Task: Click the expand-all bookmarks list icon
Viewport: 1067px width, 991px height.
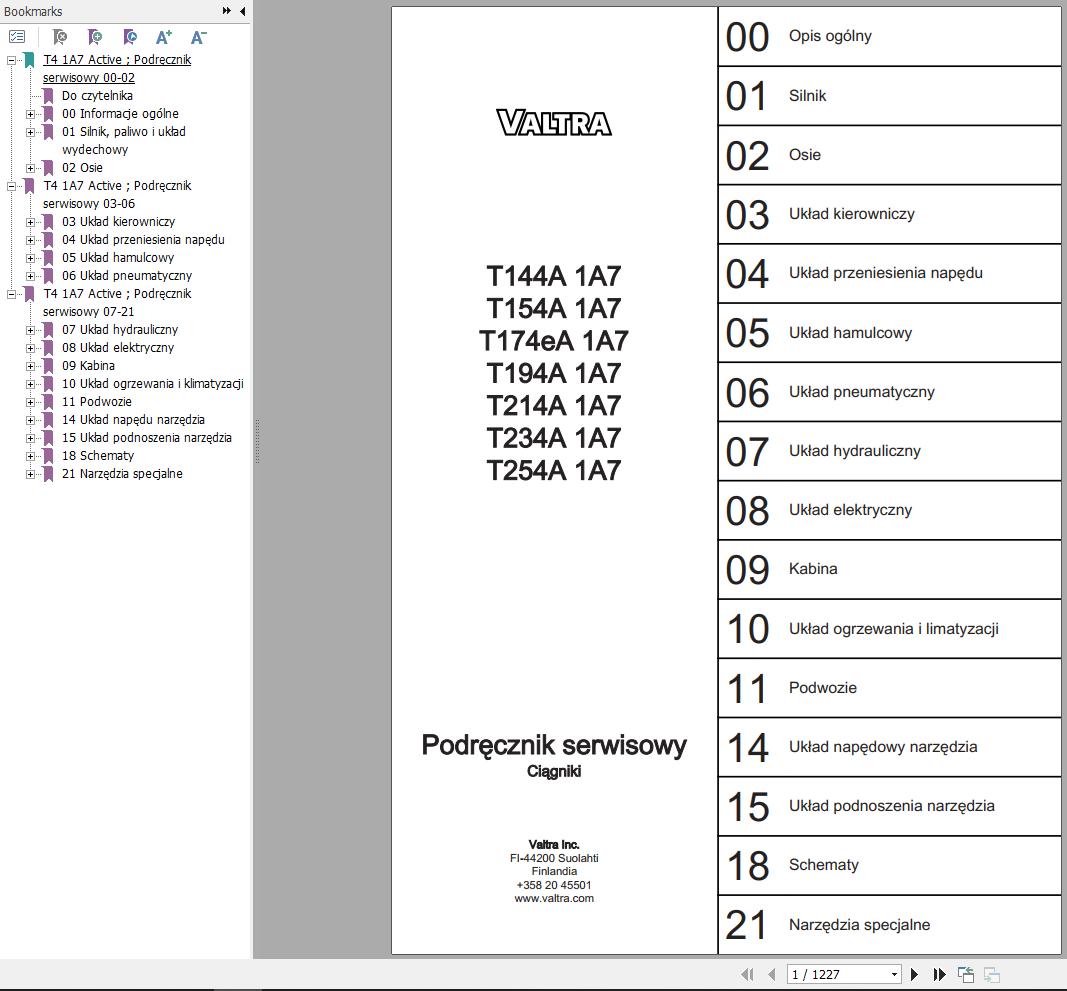Action: pos(17,37)
